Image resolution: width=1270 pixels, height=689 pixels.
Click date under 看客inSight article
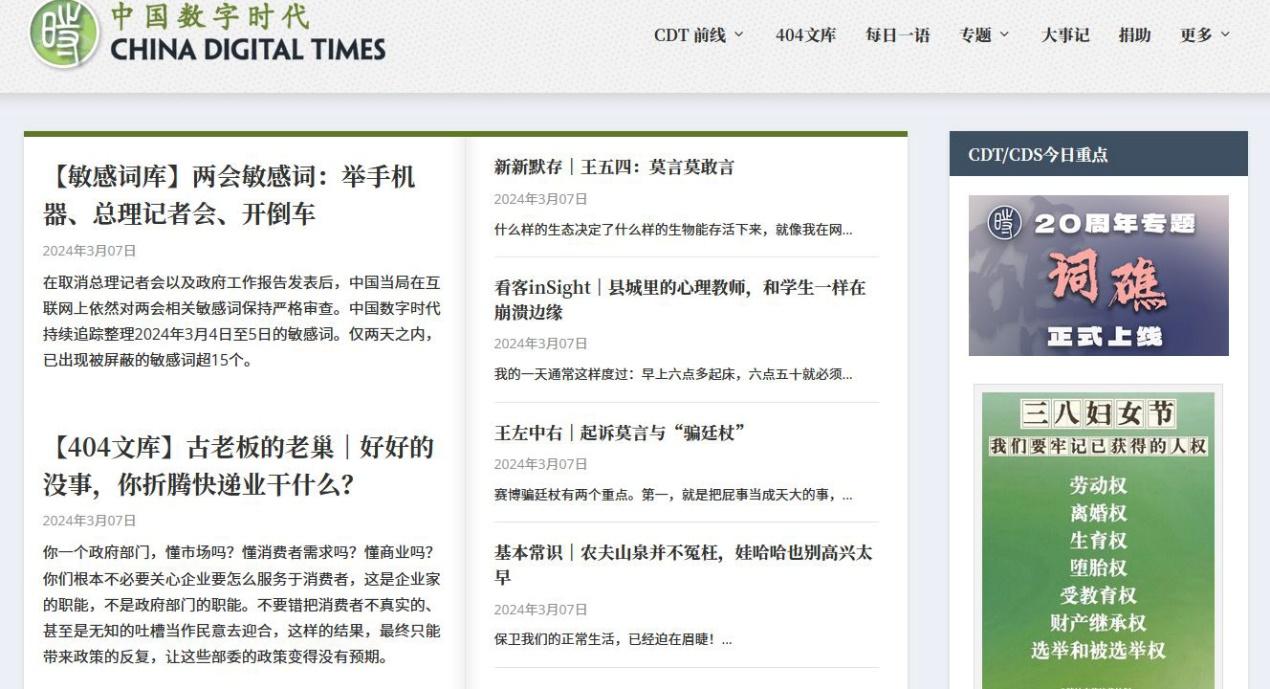click(540, 343)
